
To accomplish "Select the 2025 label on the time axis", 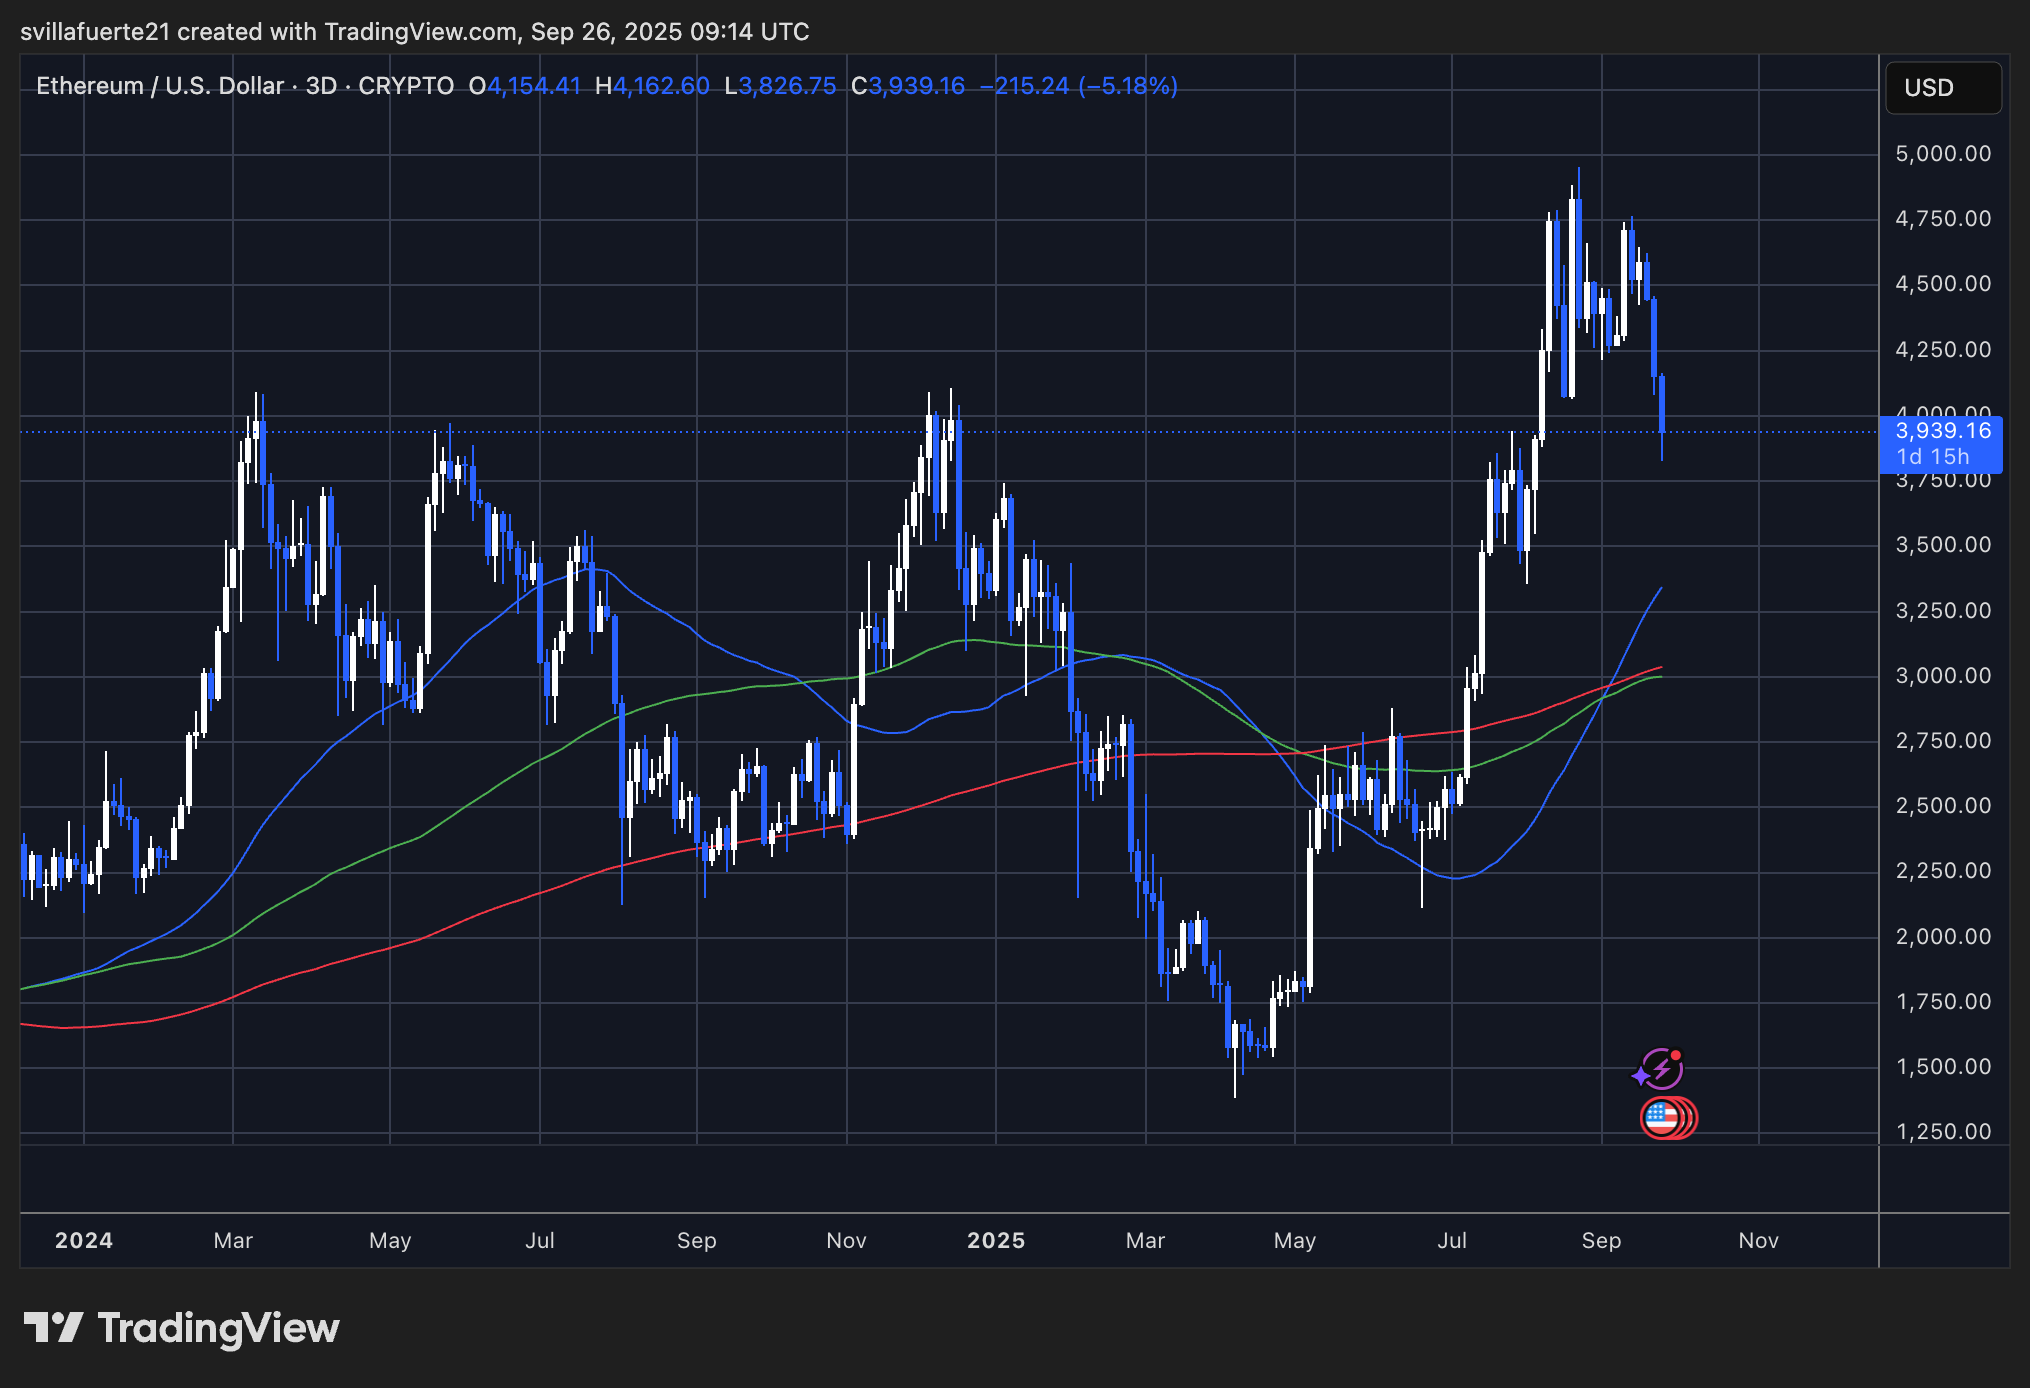I will click(x=995, y=1240).
